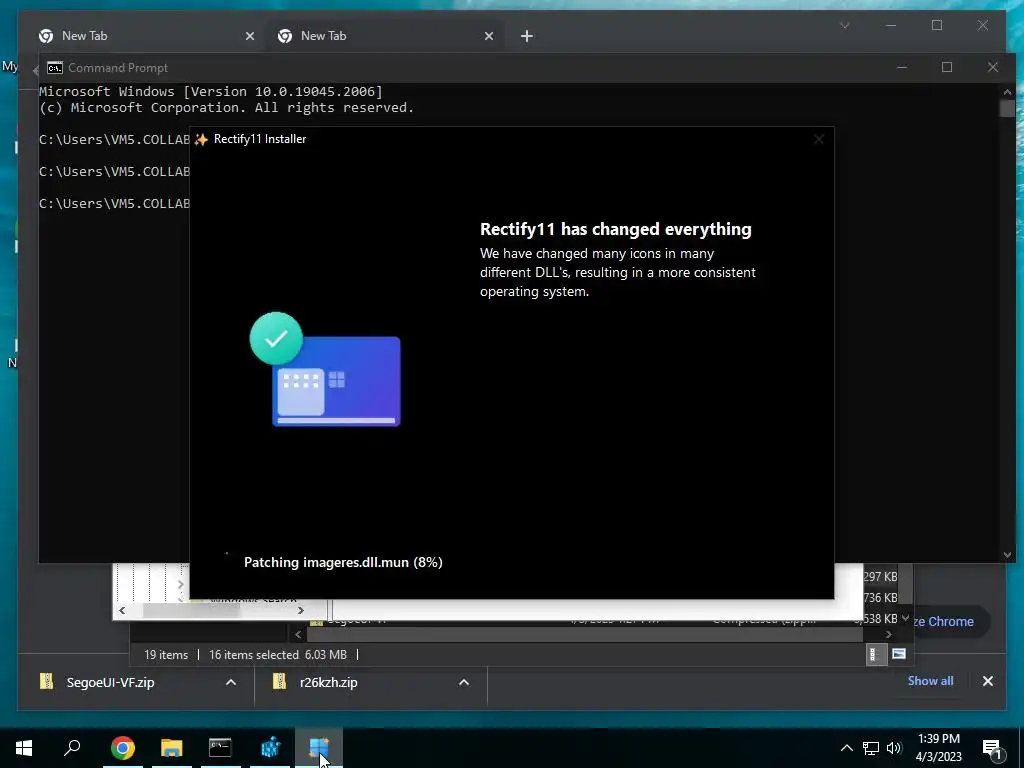Viewport: 1024px width, 768px height.
Task: Dismiss the Chrome downloads bar
Action: pos(987,681)
